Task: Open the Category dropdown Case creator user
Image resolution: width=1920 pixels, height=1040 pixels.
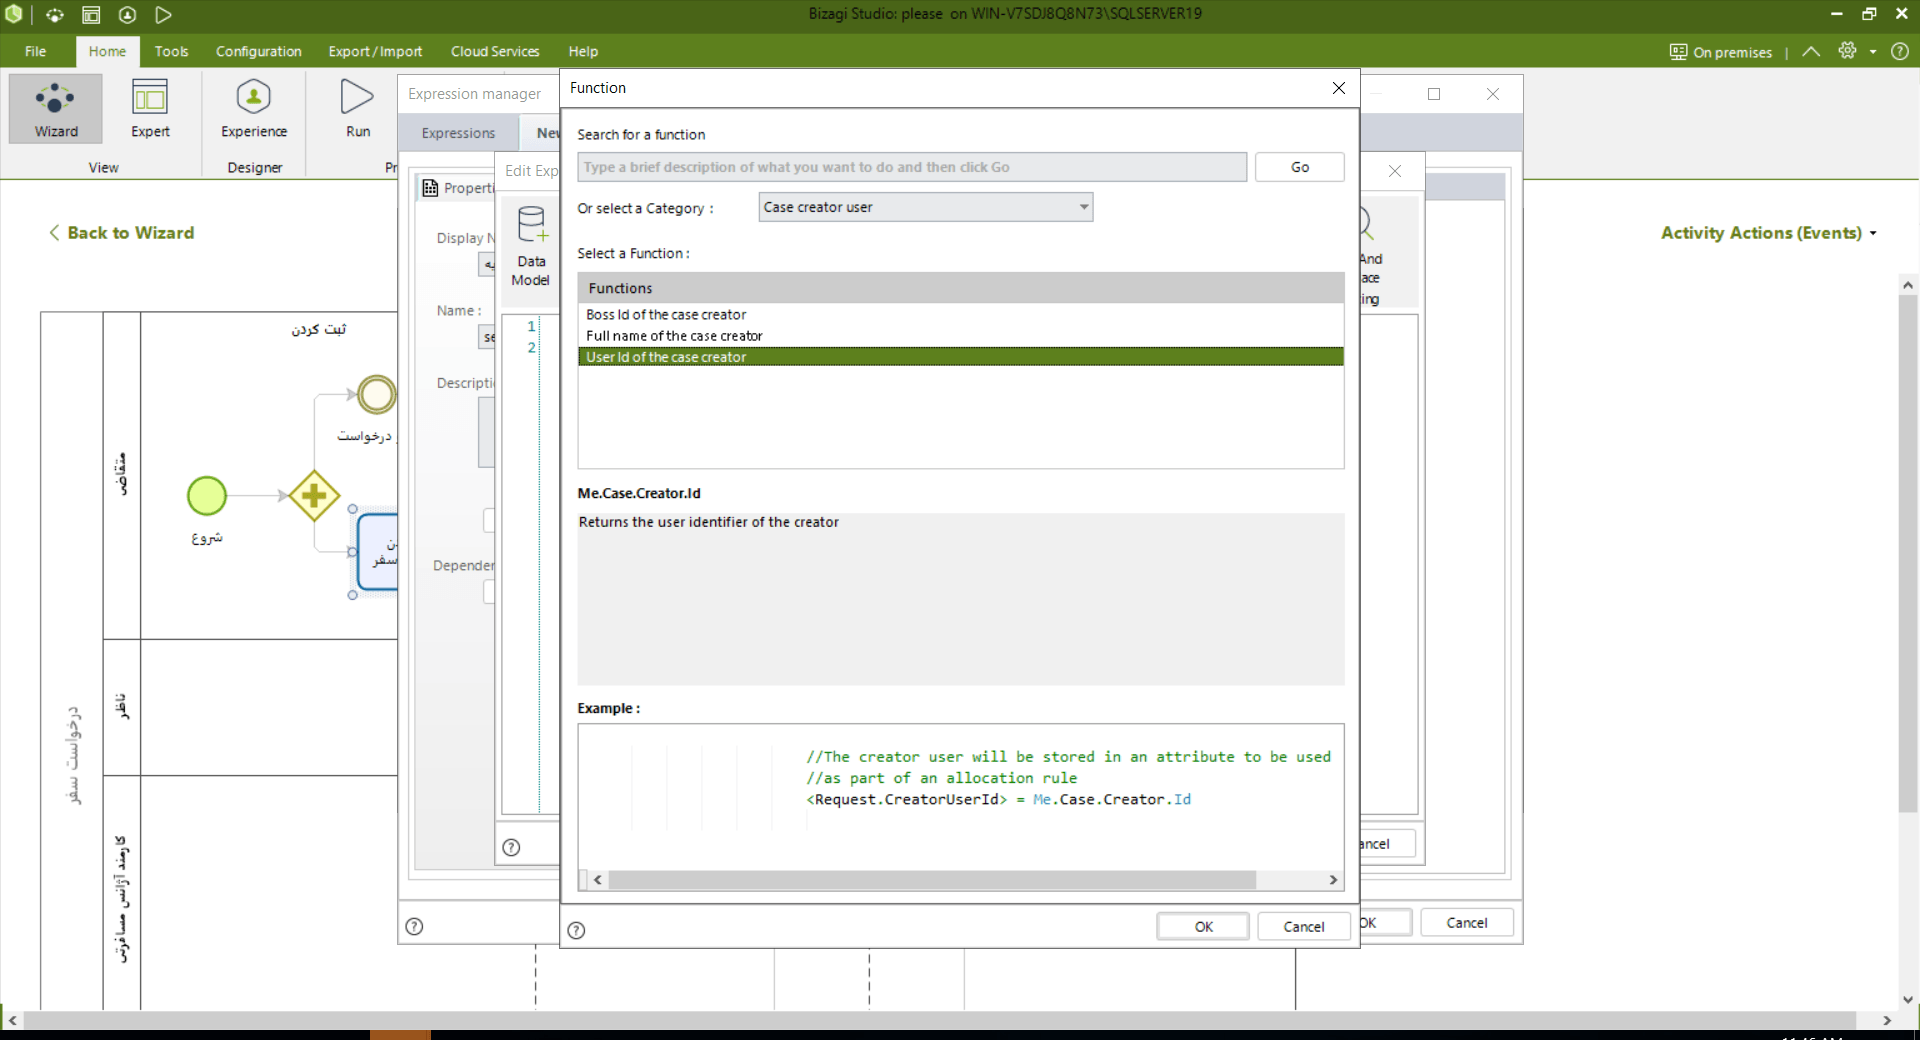Action: click(925, 207)
